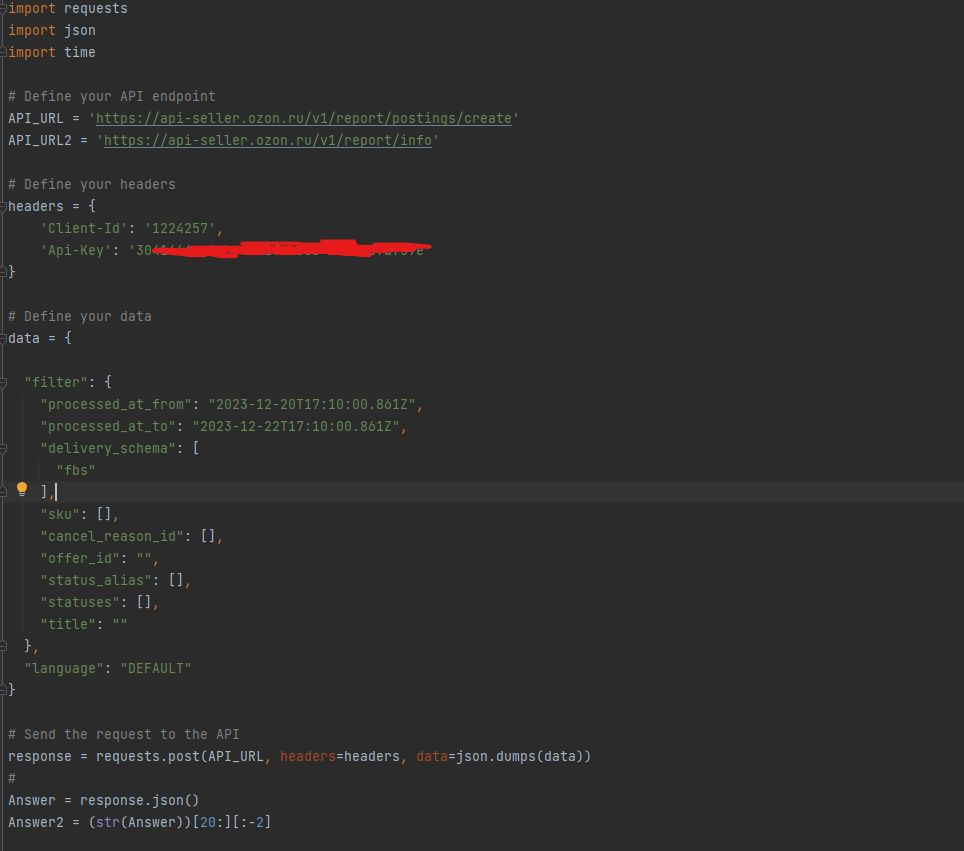Click the "statuses" key

80,602
